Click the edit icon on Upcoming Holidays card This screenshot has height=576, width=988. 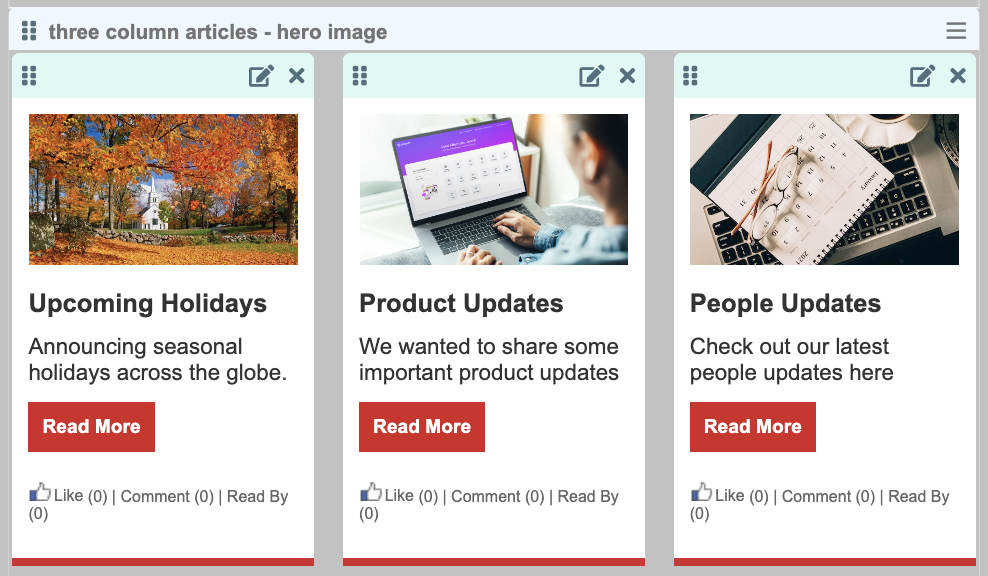click(x=261, y=76)
